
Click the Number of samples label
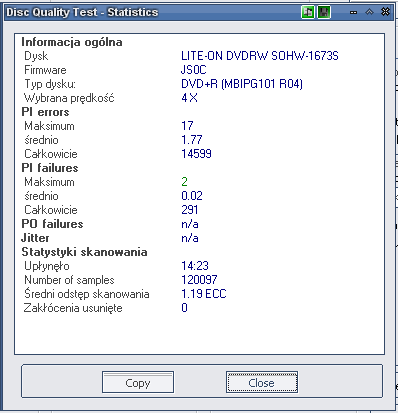pyautogui.click(x=69, y=280)
